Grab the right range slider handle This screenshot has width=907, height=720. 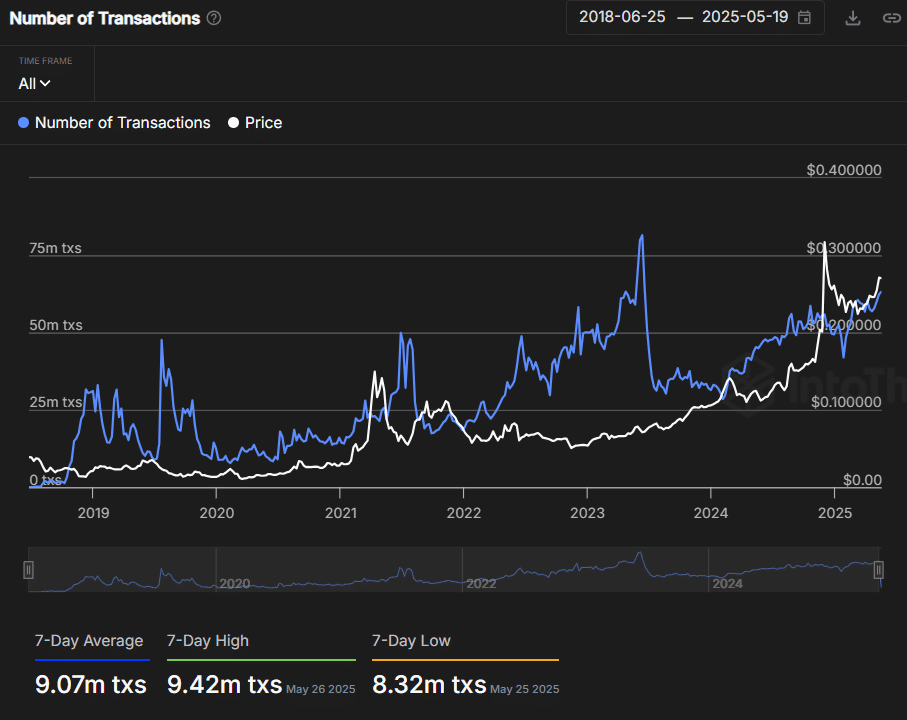[x=878, y=570]
